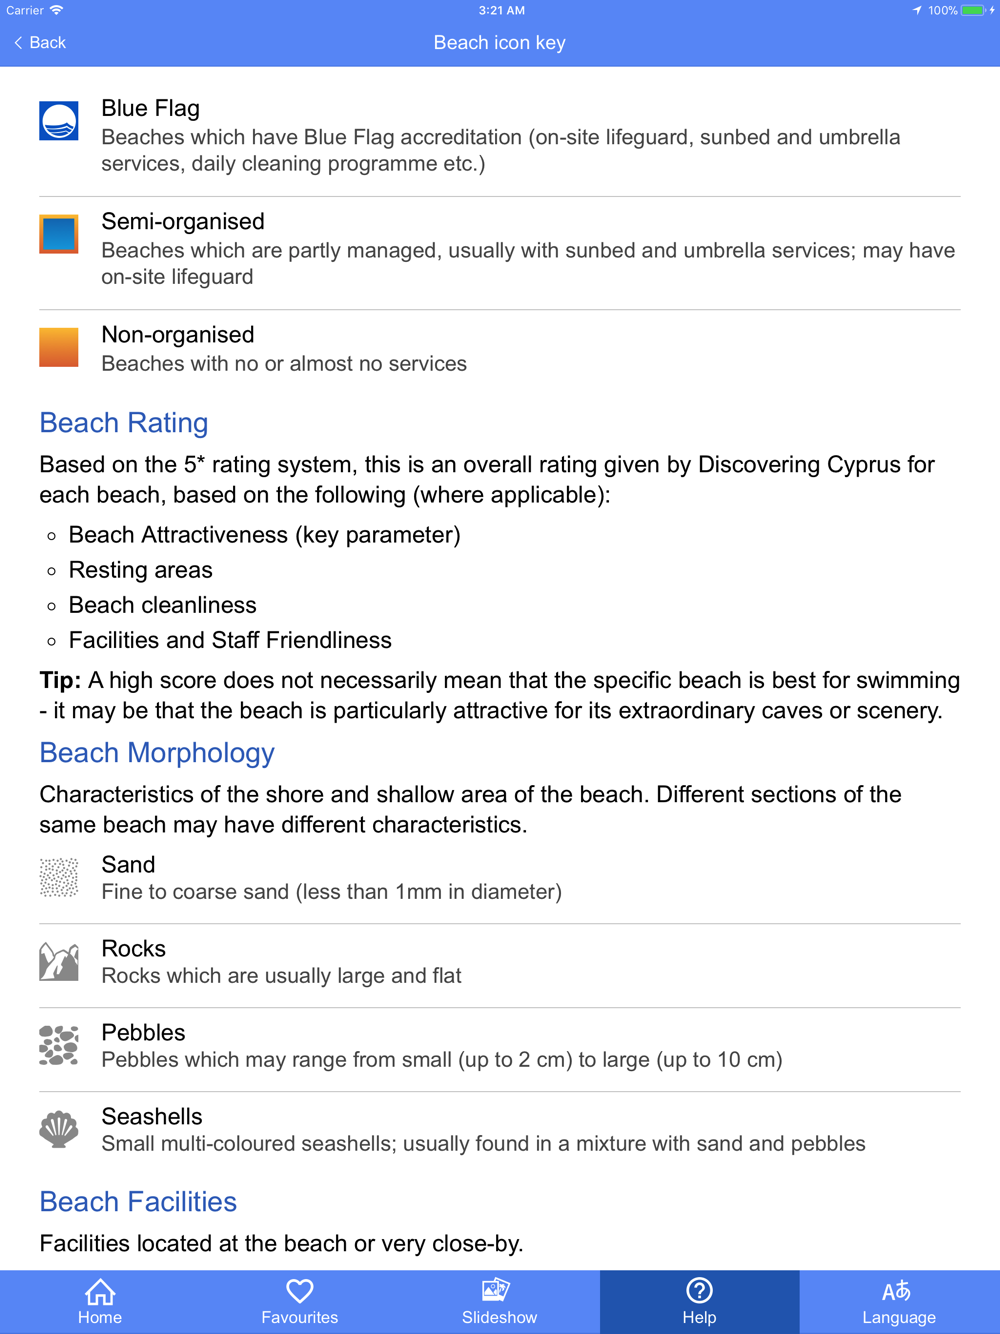Tap the Rocks mountain icon

click(x=59, y=961)
